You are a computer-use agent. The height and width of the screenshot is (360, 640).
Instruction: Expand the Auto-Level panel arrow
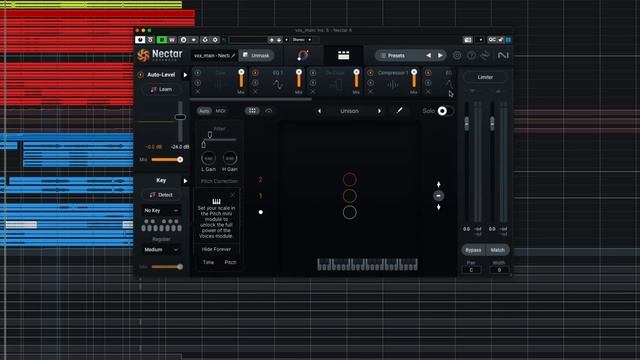click(x=185, y=75)
